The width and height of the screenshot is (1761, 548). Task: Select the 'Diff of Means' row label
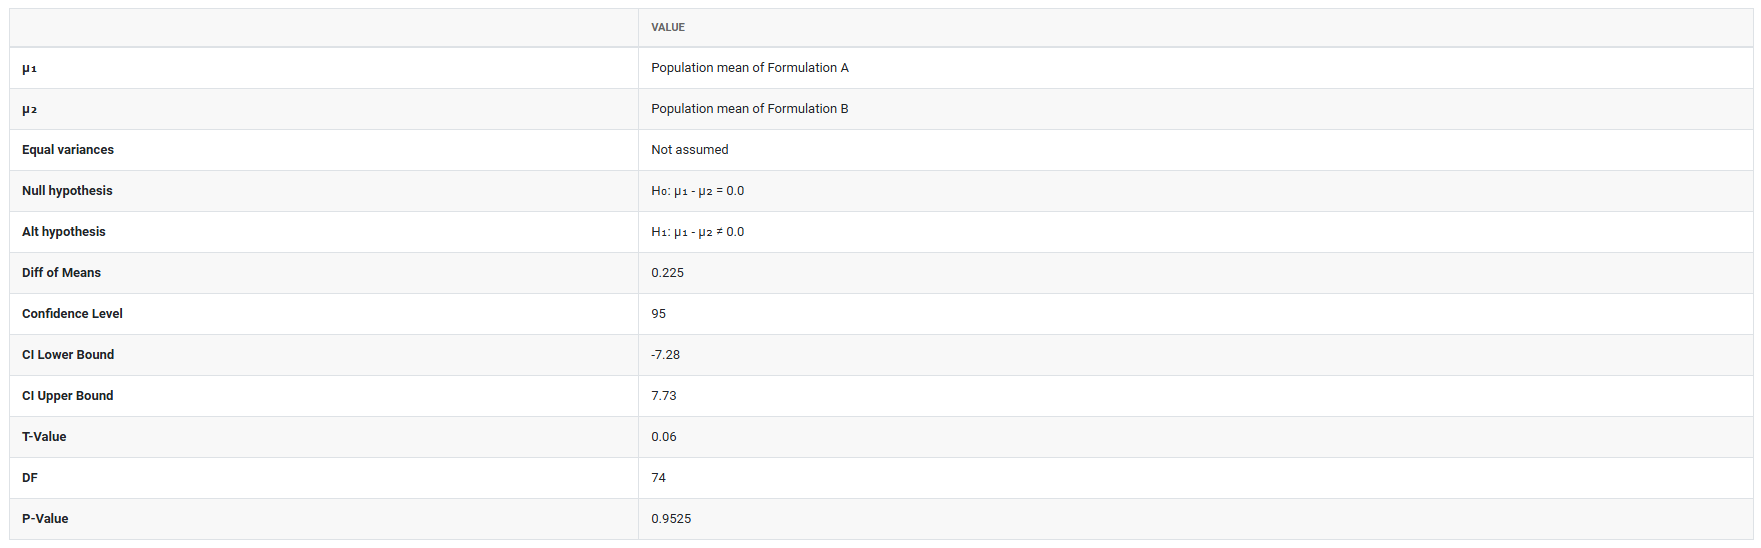pos(61,273)
